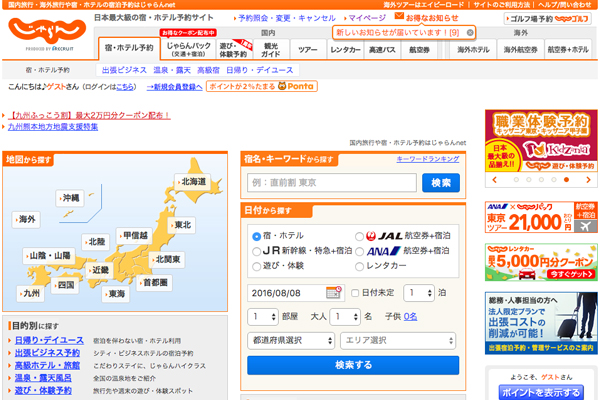Image resolution: width=600 pixels, height=400 pixels.
Task: Select JAL 航空券+宿泊 radio option
Action: point(359,236)
